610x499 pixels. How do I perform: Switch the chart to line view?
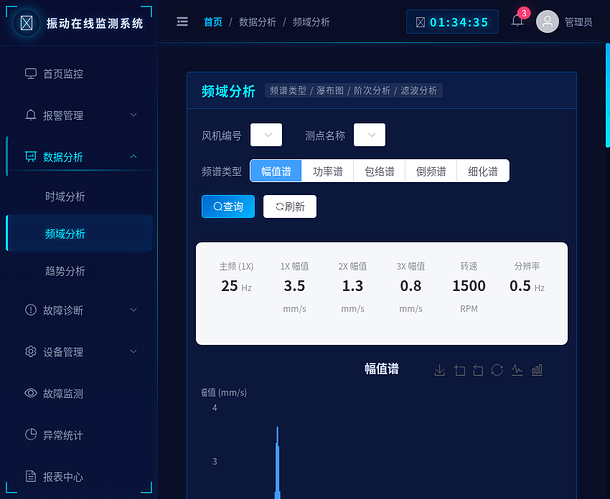click(517, 370)
